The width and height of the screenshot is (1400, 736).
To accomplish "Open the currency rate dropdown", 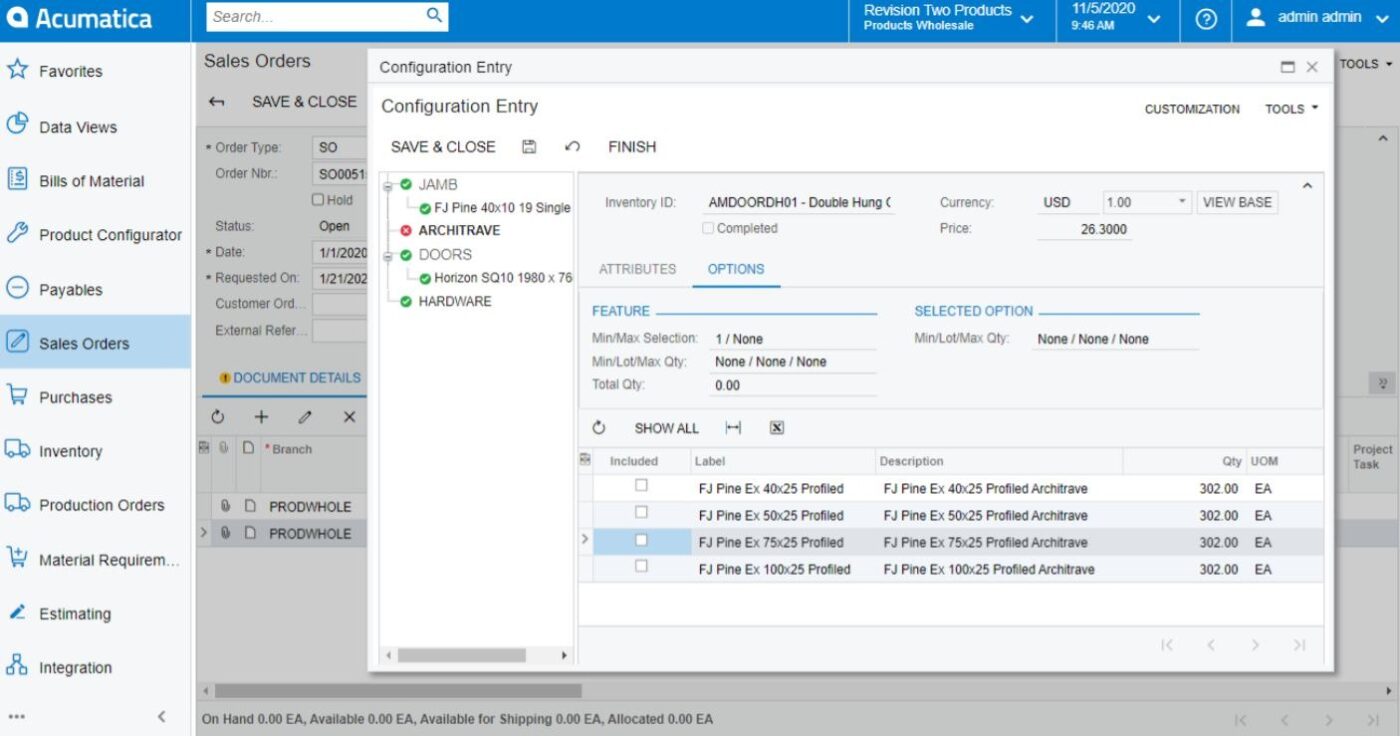I will 1183,201.
